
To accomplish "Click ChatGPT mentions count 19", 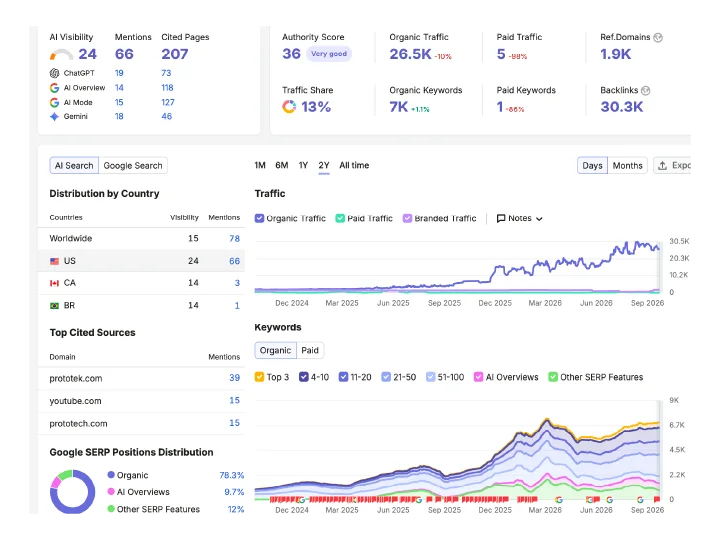I will pyautogui.click(x=119, y=73).
